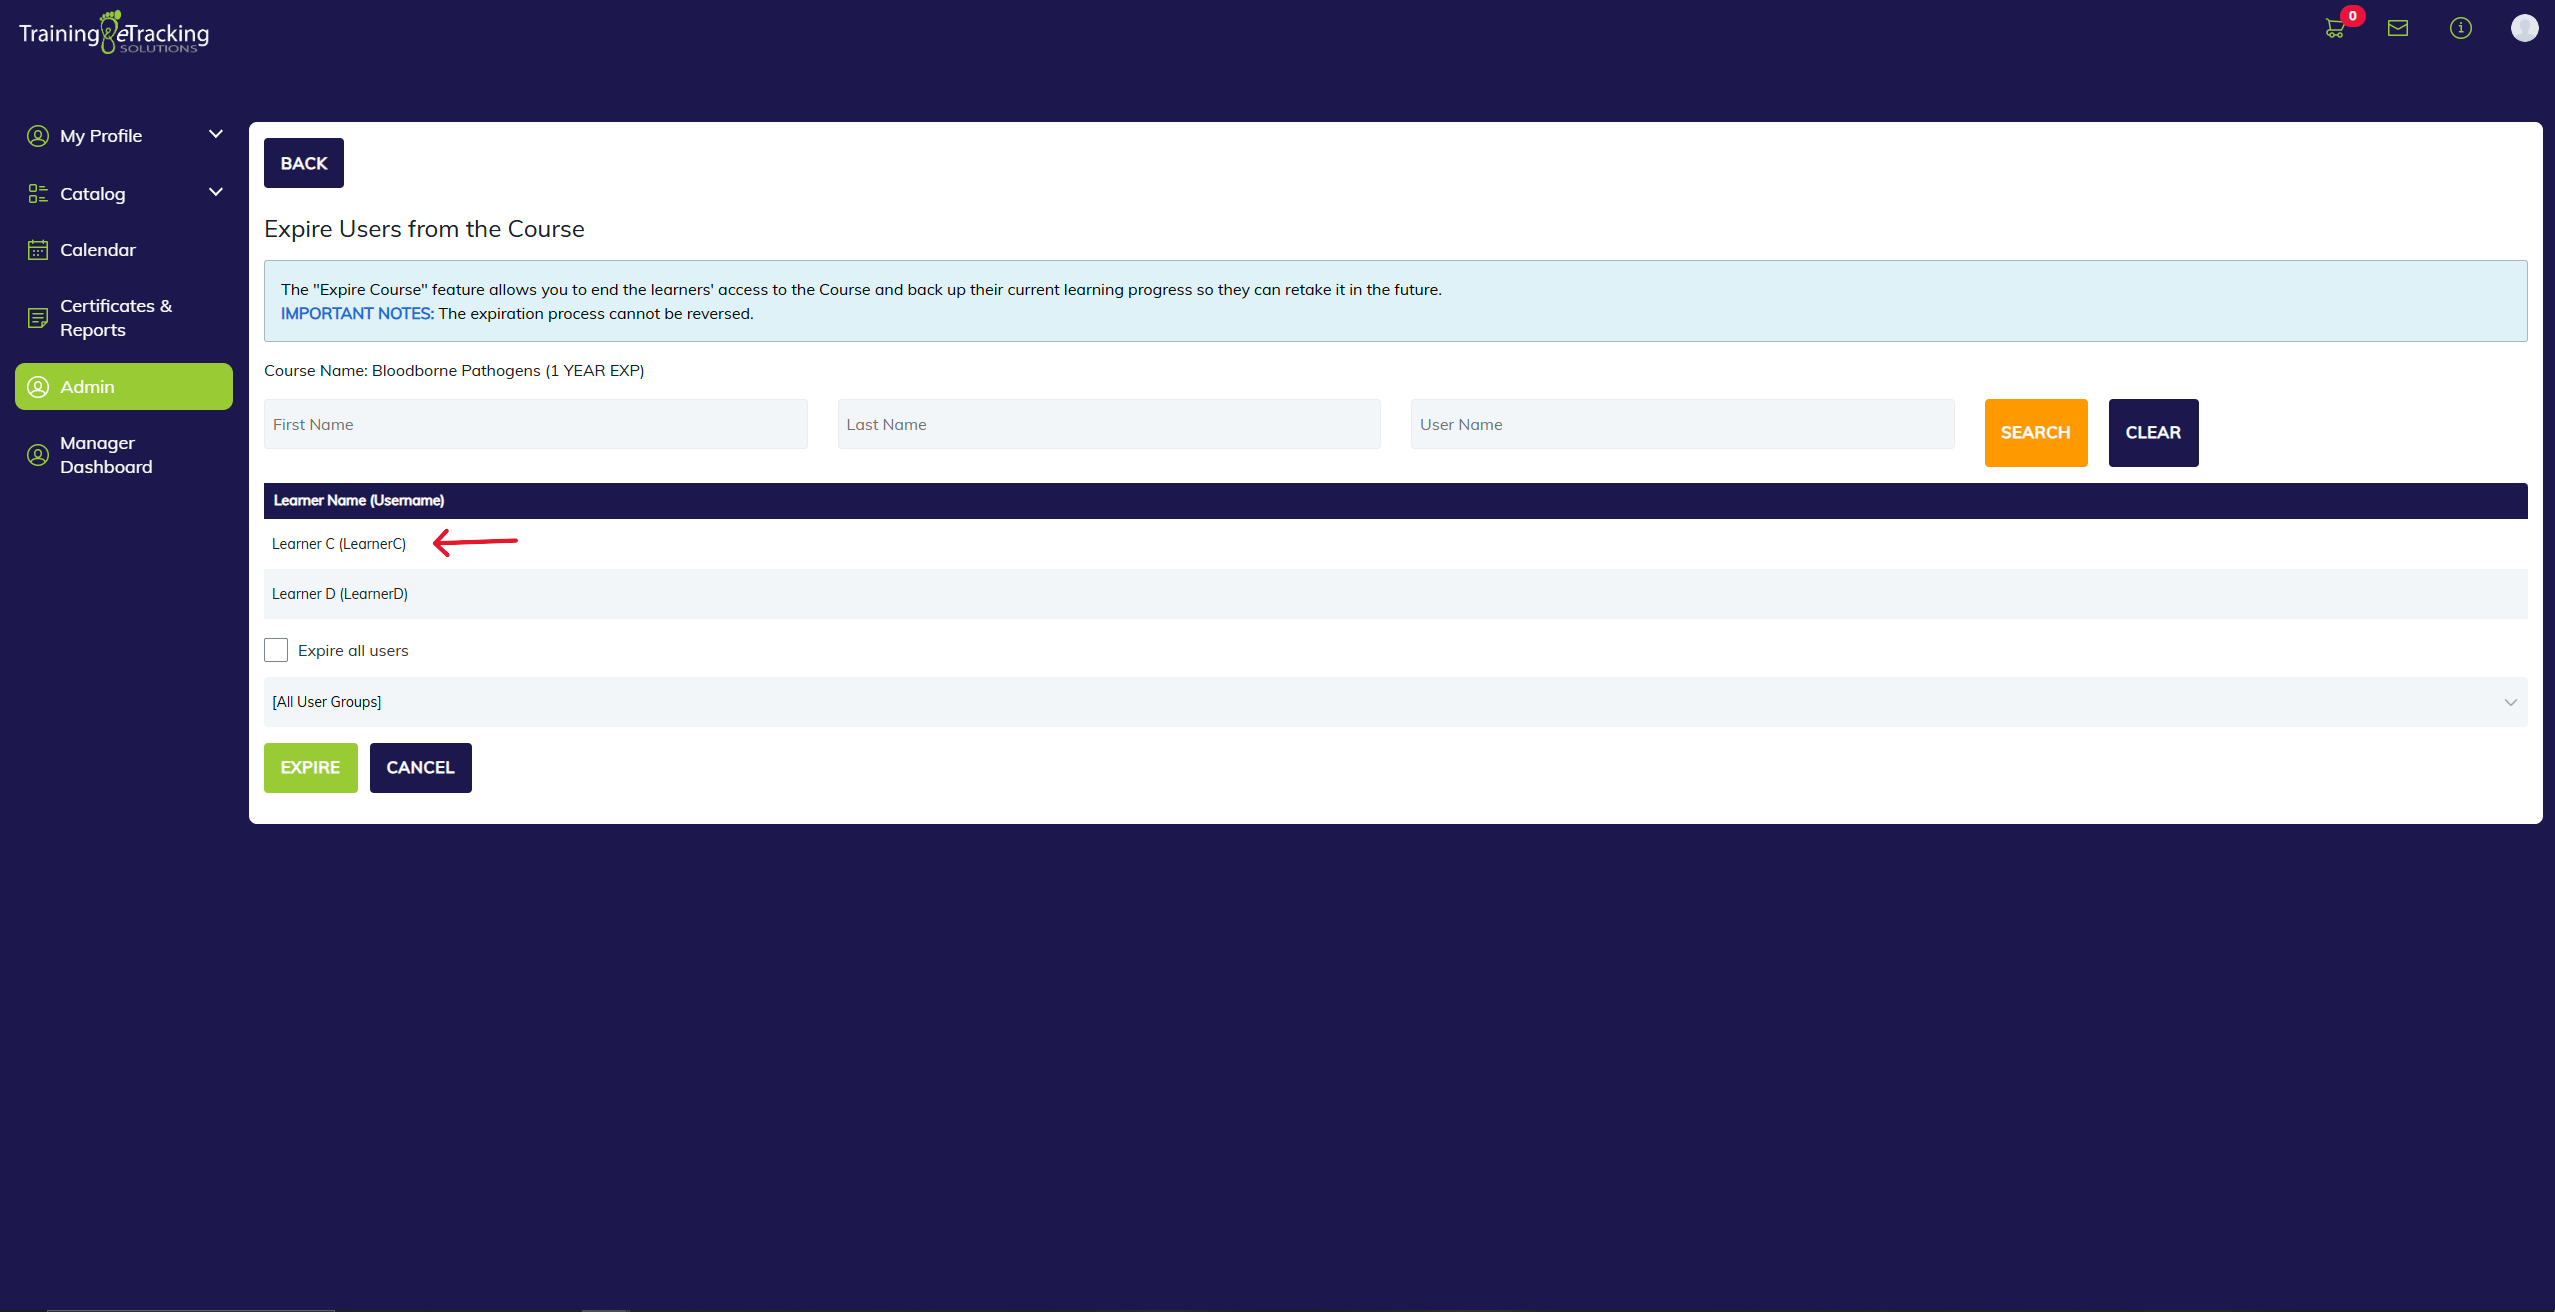Open the messages envelope icon
Image resolution: width=2555 pixels, height=1312 pixels.
click(x=2398, y=28)
